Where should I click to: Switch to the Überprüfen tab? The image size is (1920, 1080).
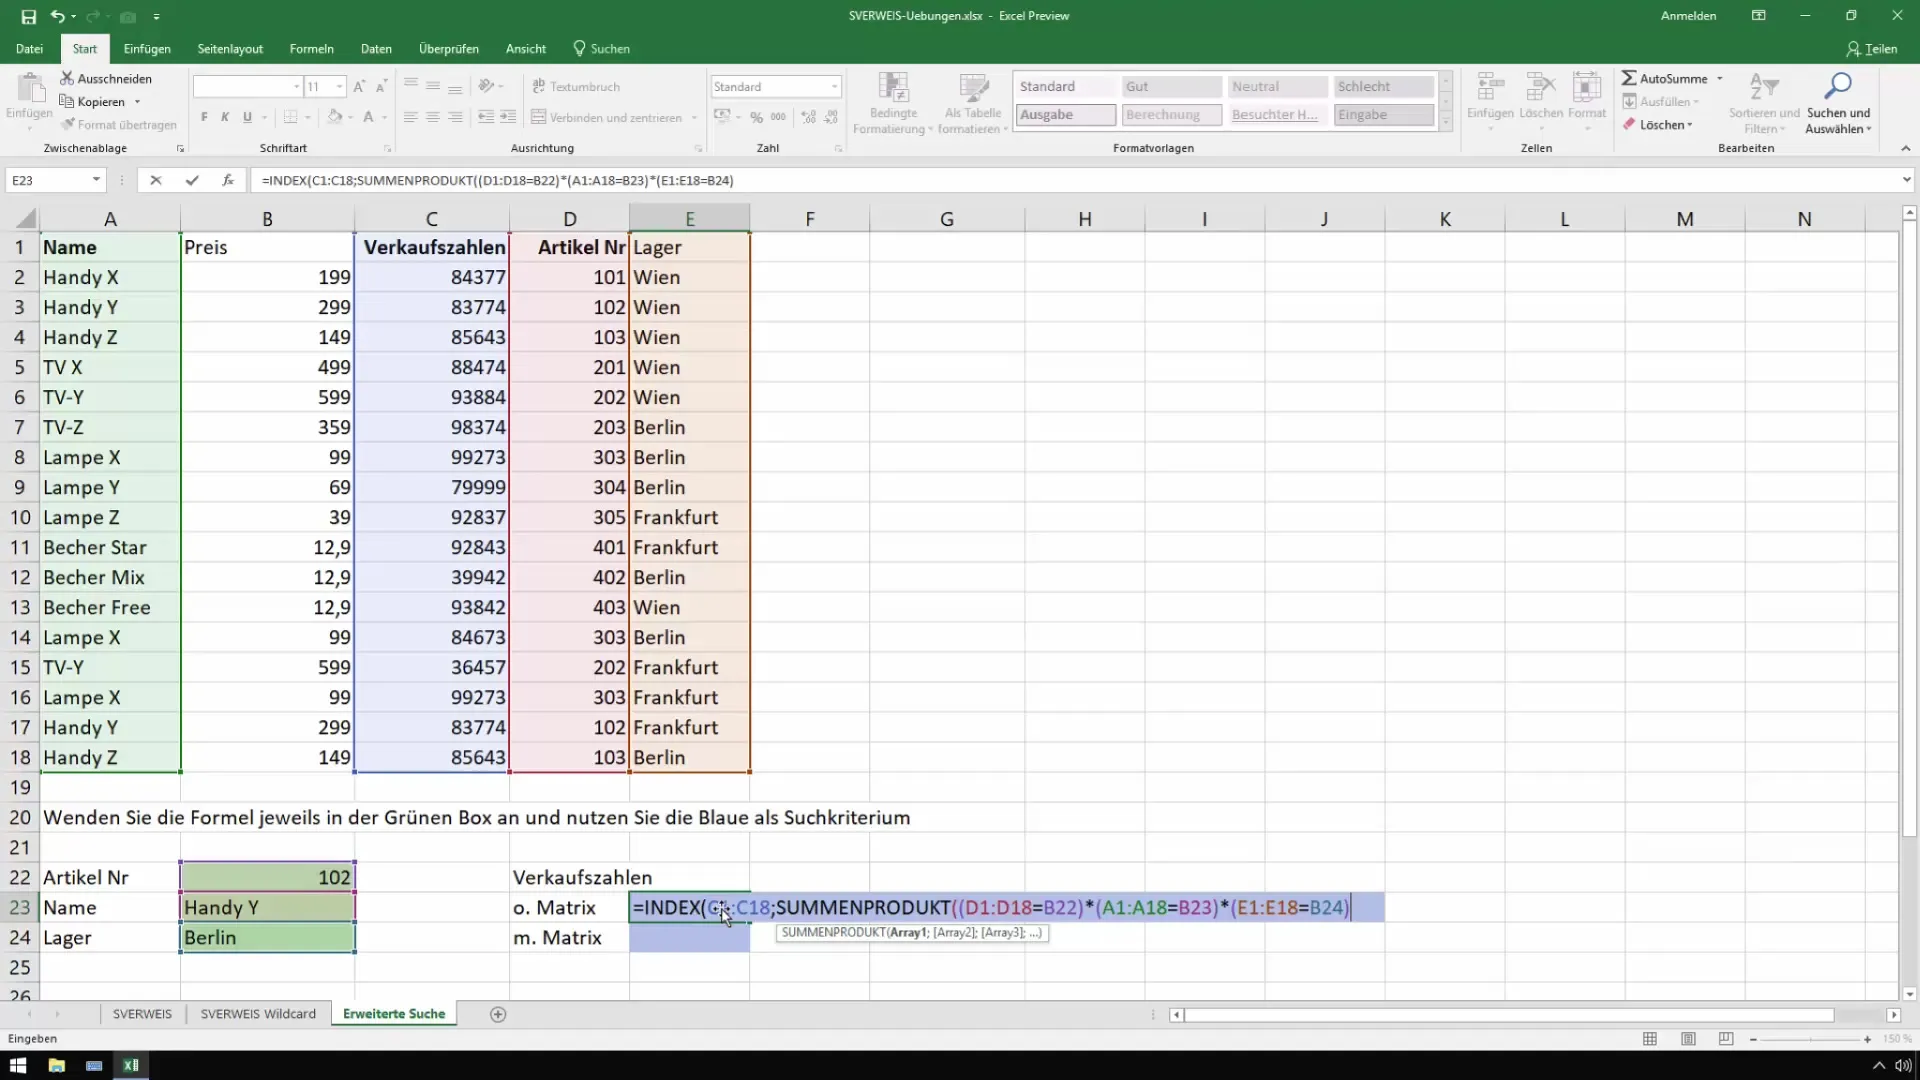pyautogui.click(x=448, y=48)
